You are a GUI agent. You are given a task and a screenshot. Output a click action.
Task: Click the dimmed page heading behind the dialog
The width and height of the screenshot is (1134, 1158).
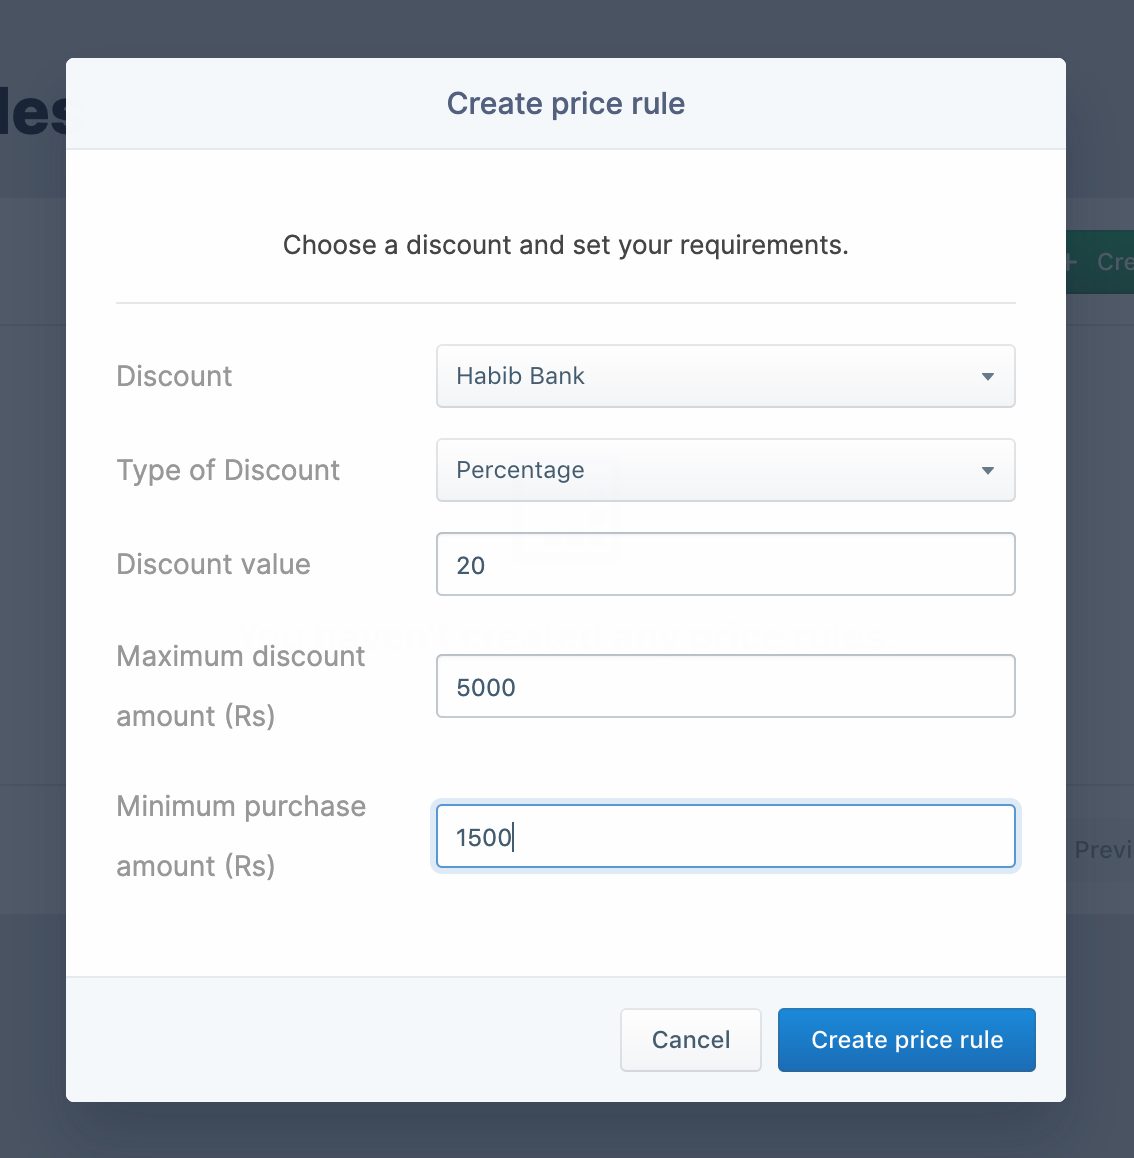33,112
